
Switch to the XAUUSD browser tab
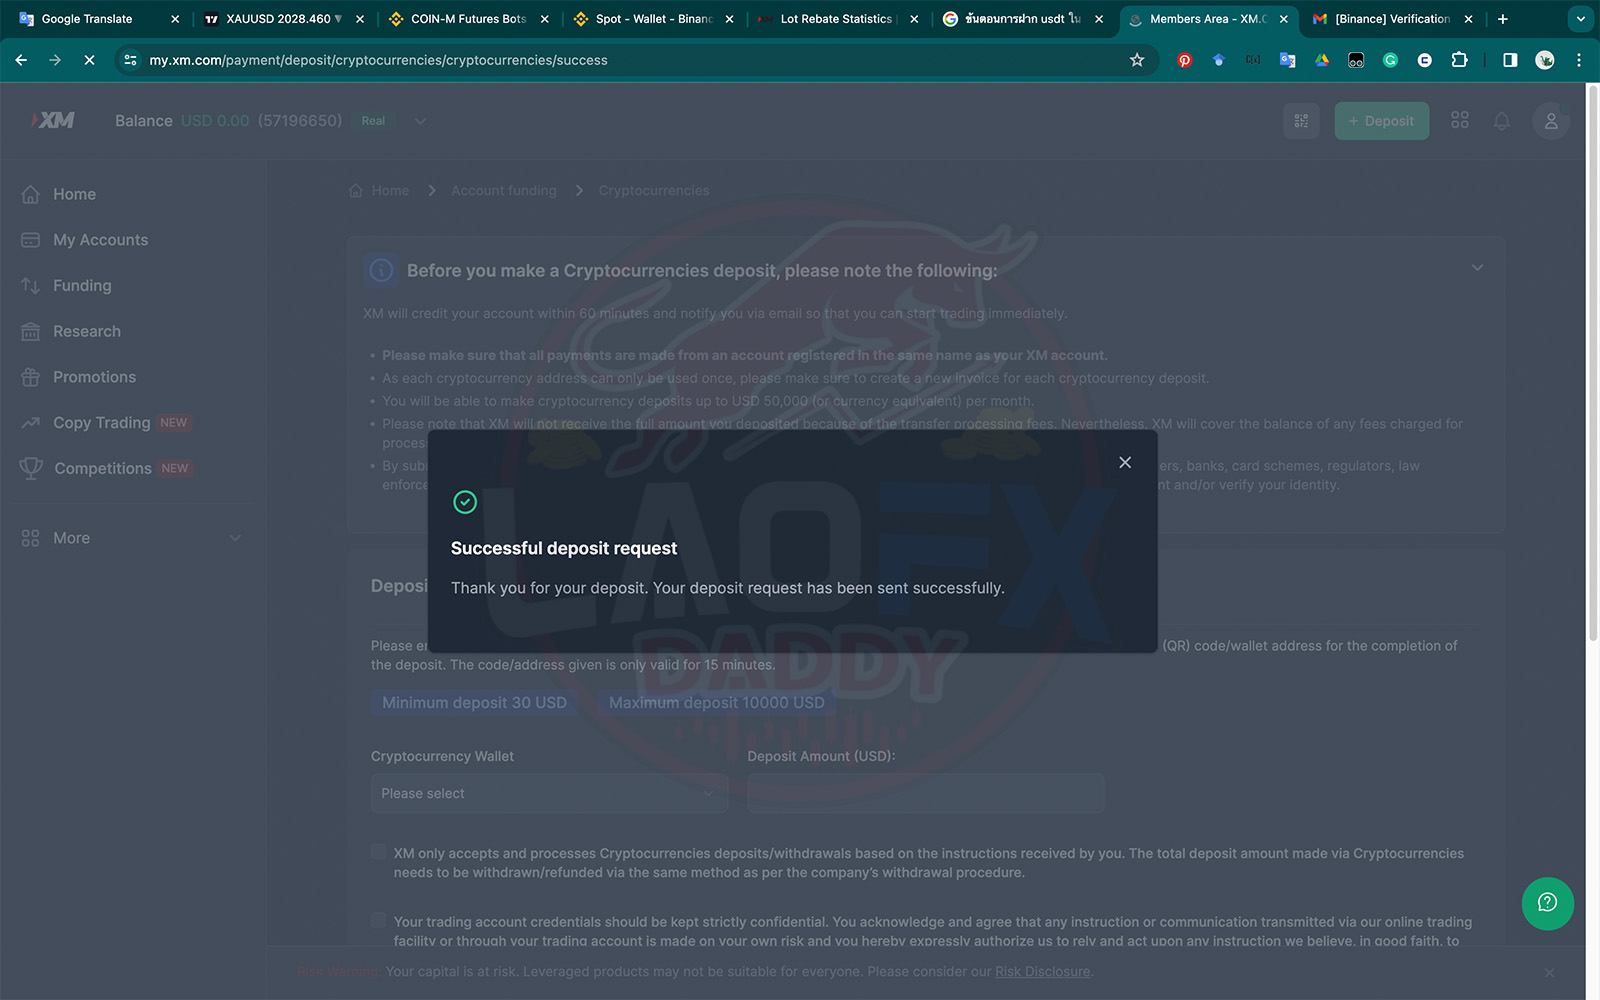click(x=280, y=19)
